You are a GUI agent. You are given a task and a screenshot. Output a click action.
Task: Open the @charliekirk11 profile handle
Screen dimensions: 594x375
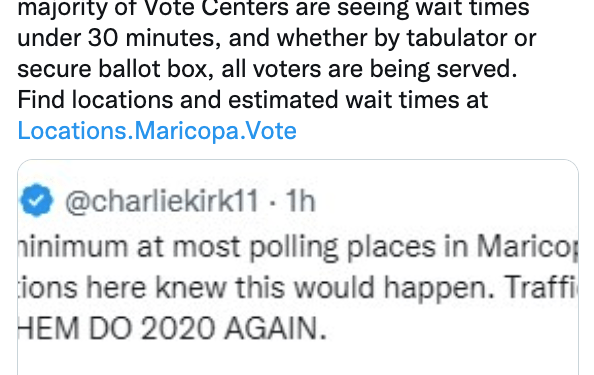pyautogui.click(x=162, y=202)
